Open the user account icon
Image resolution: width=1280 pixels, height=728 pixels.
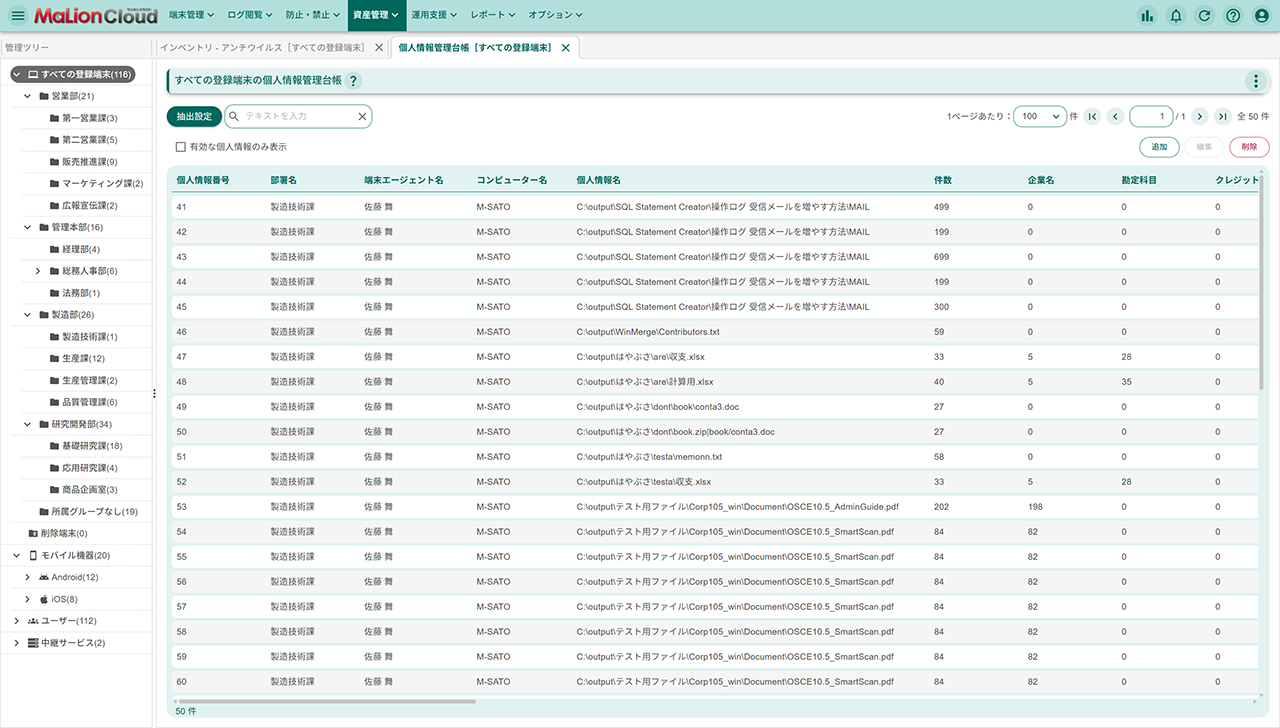point(1262,15)
